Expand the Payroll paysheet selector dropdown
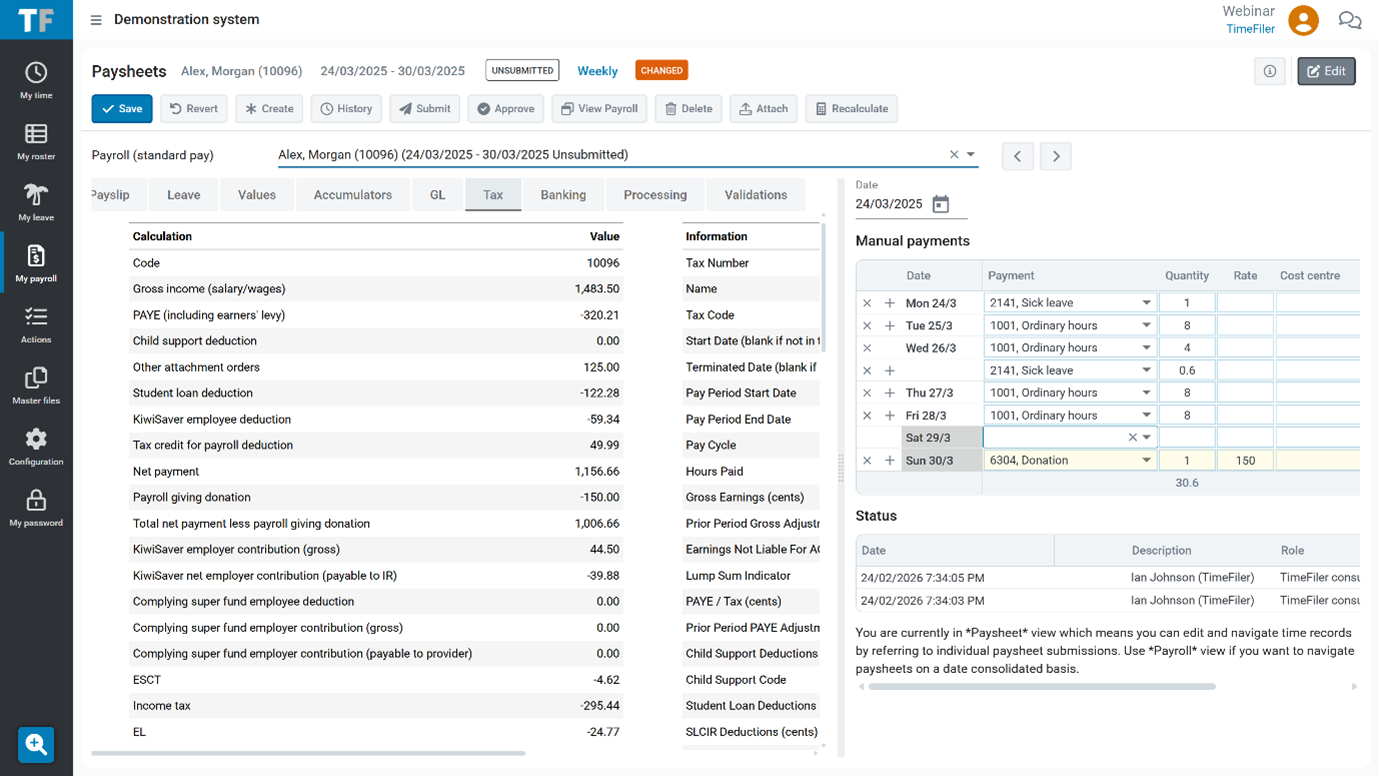This screenshot has height=776, width=1379. coord(971,155)
